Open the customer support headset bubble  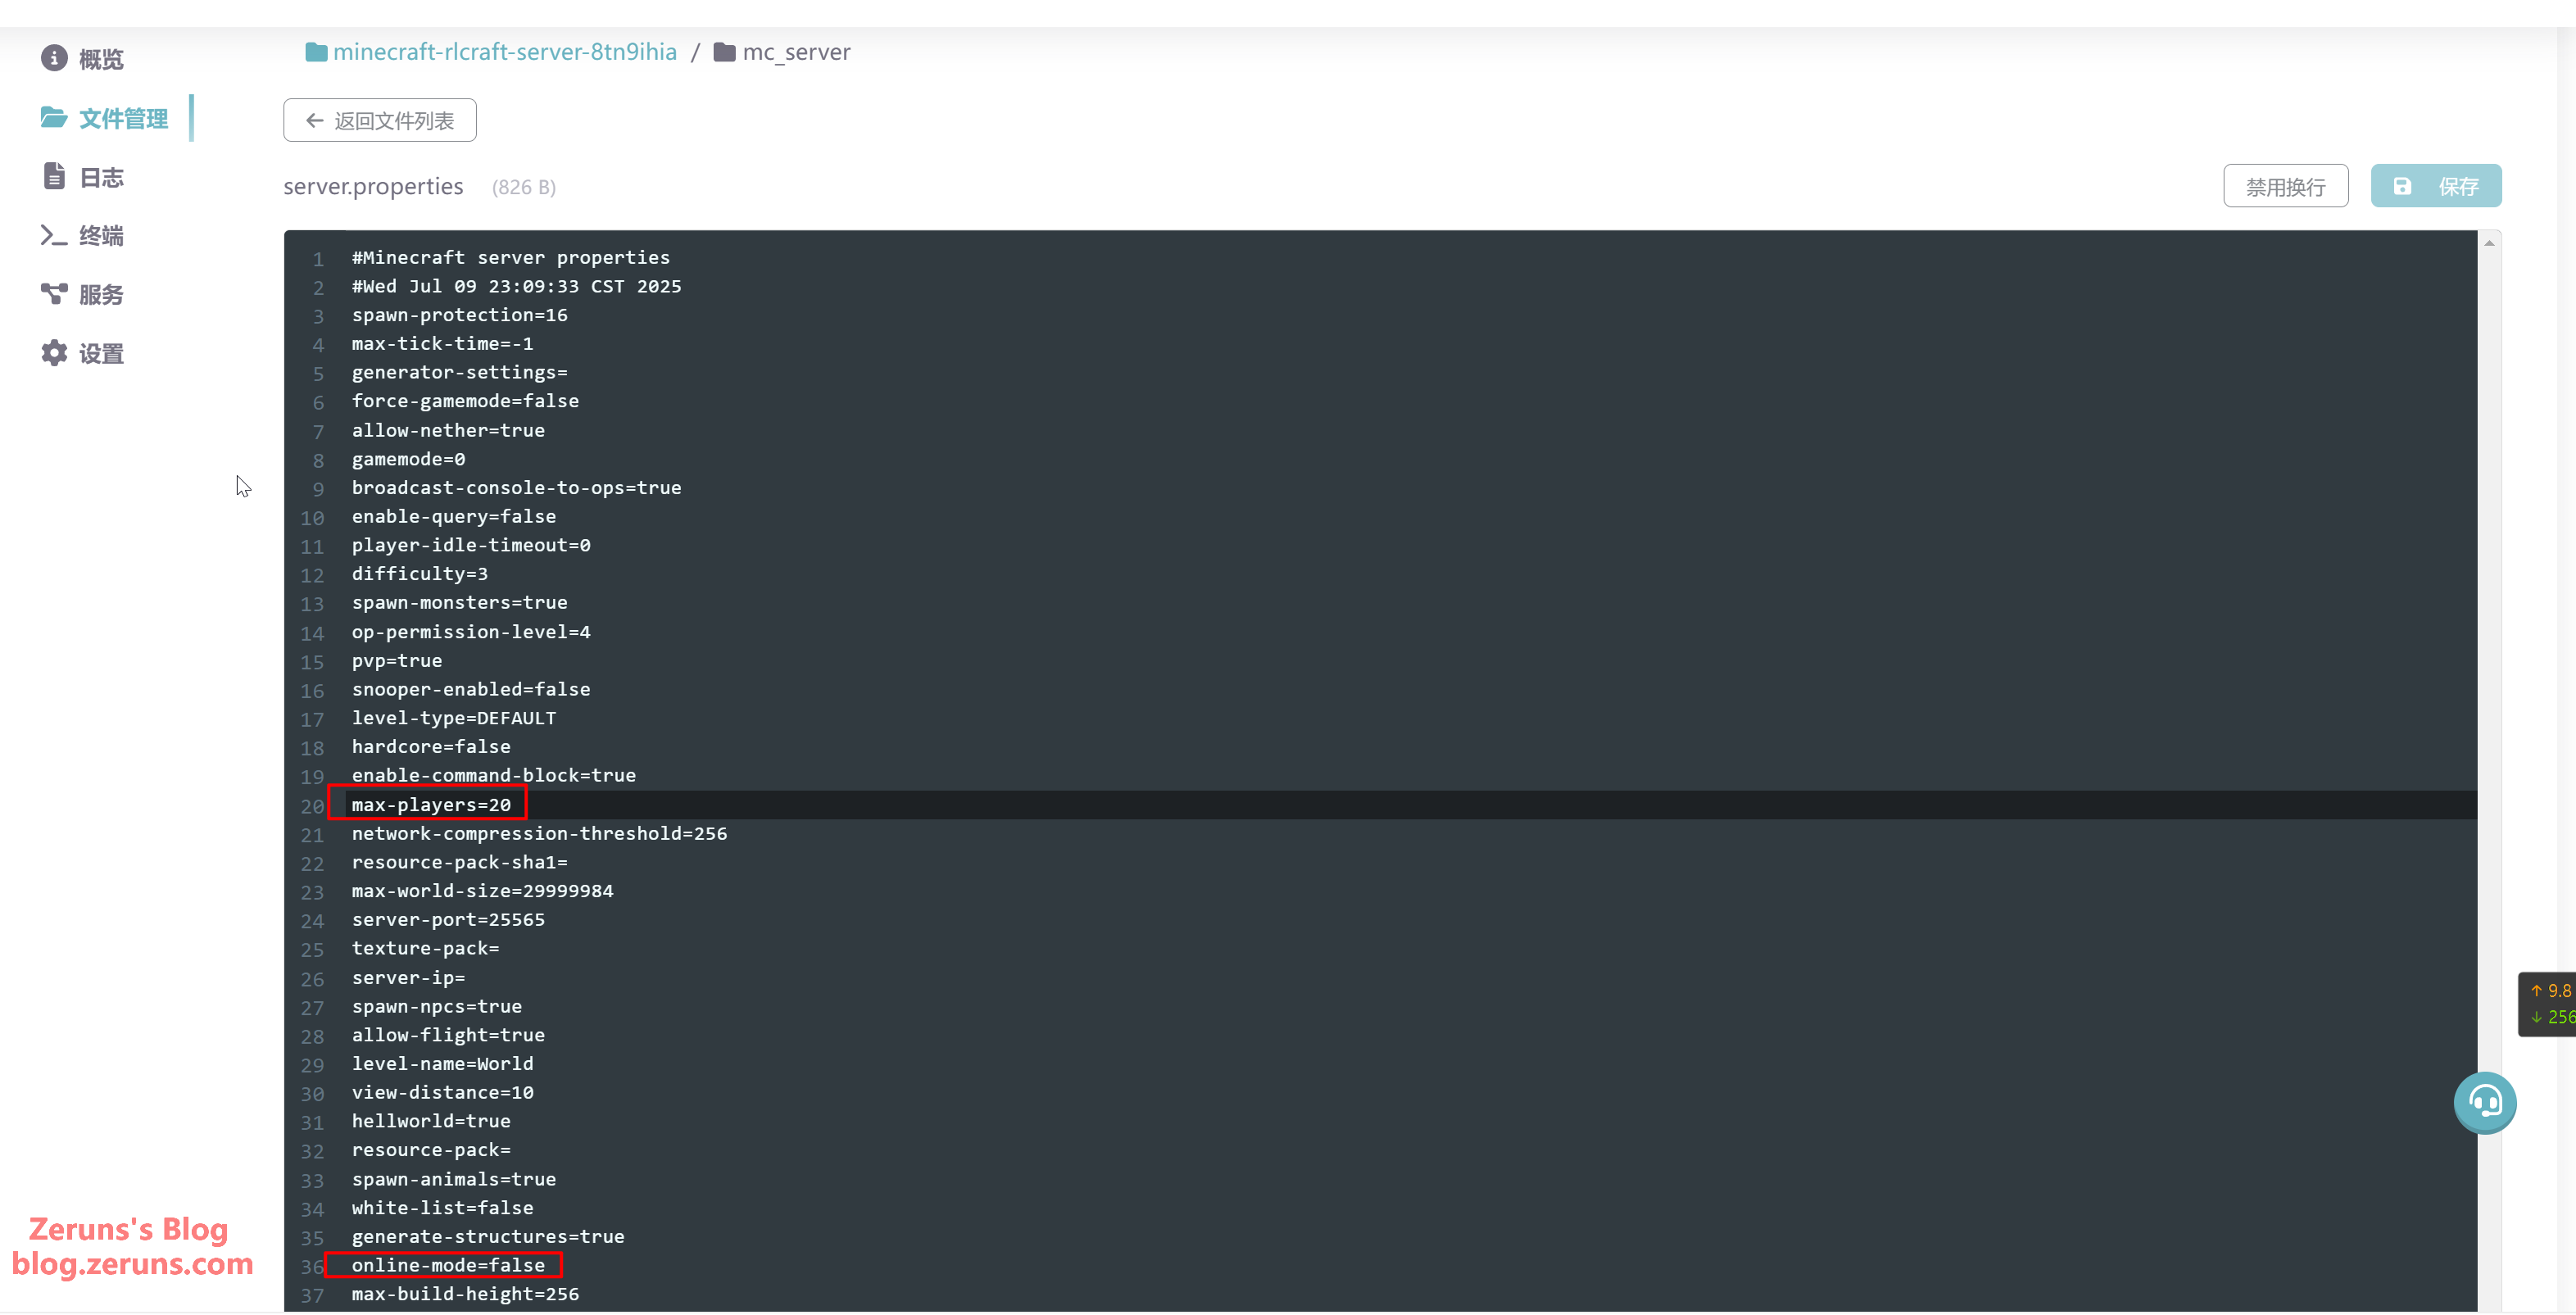[2484, 1102]
